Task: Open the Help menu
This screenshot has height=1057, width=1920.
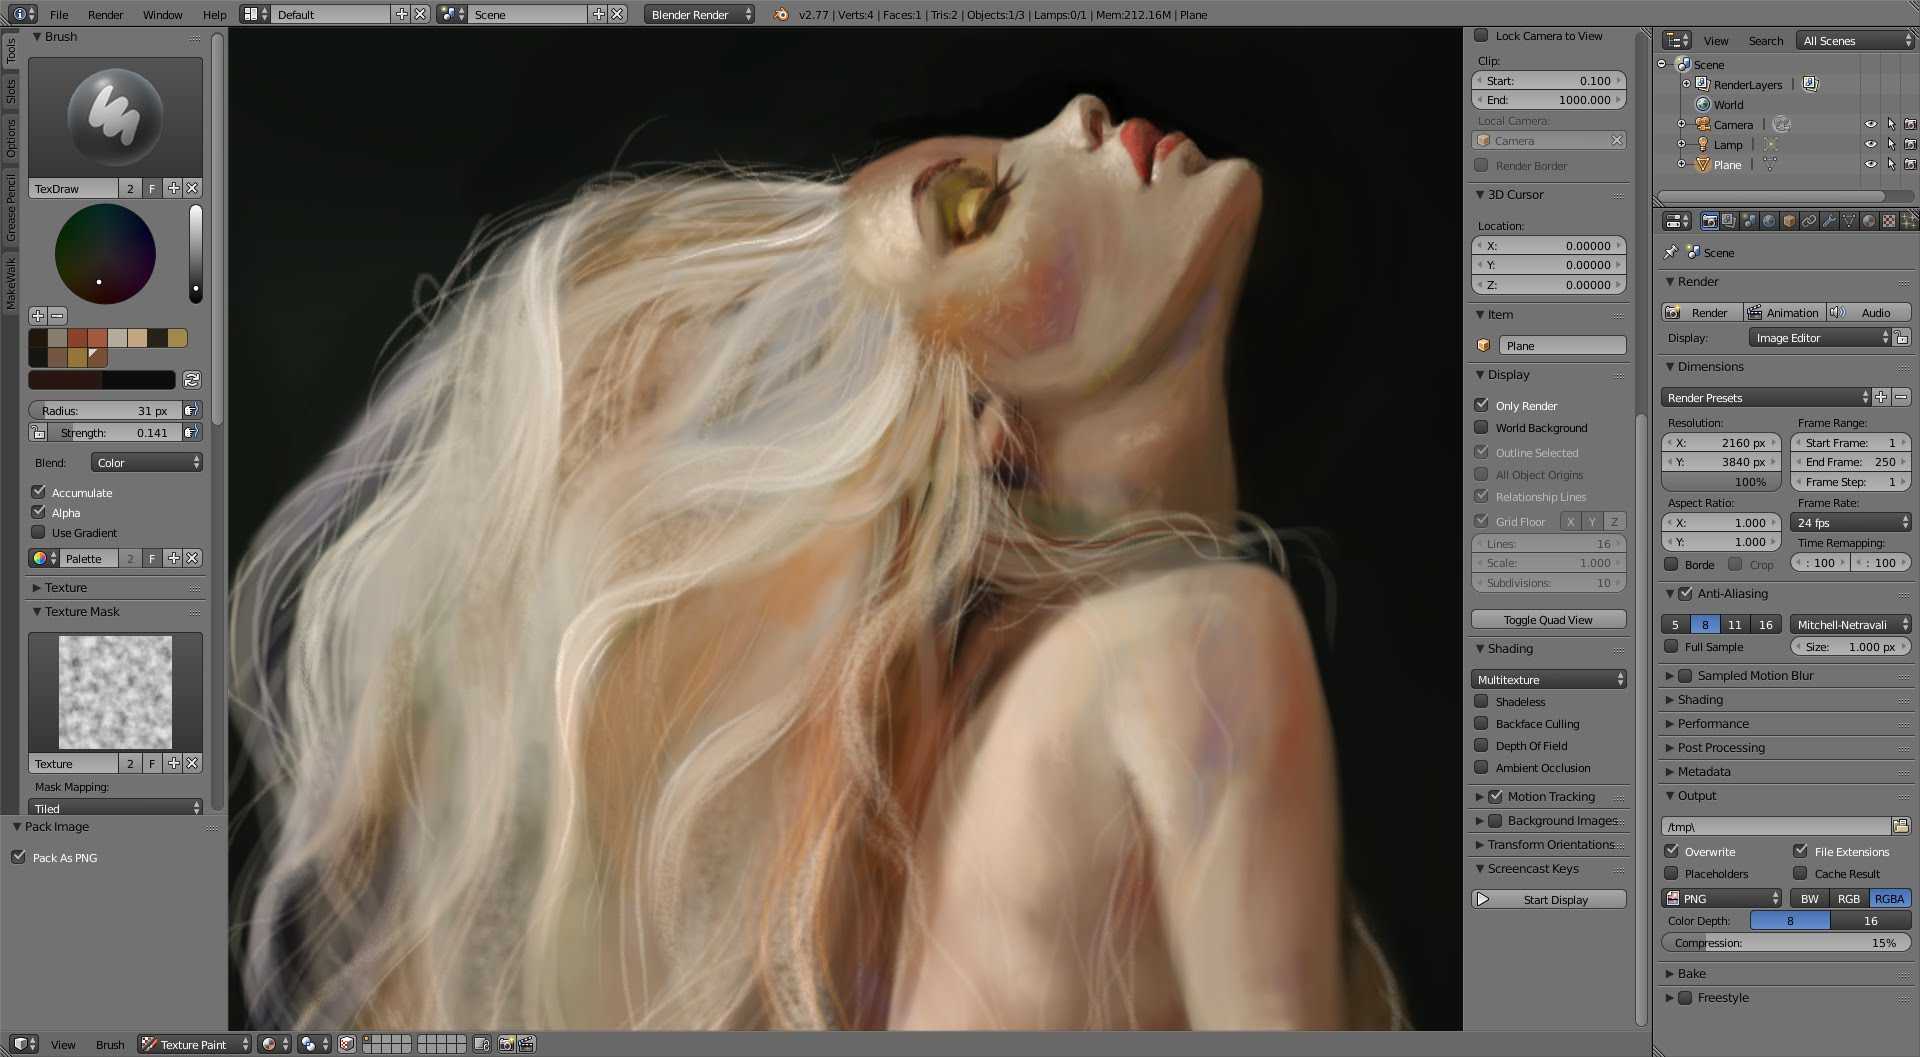Action: pos(214,14)
